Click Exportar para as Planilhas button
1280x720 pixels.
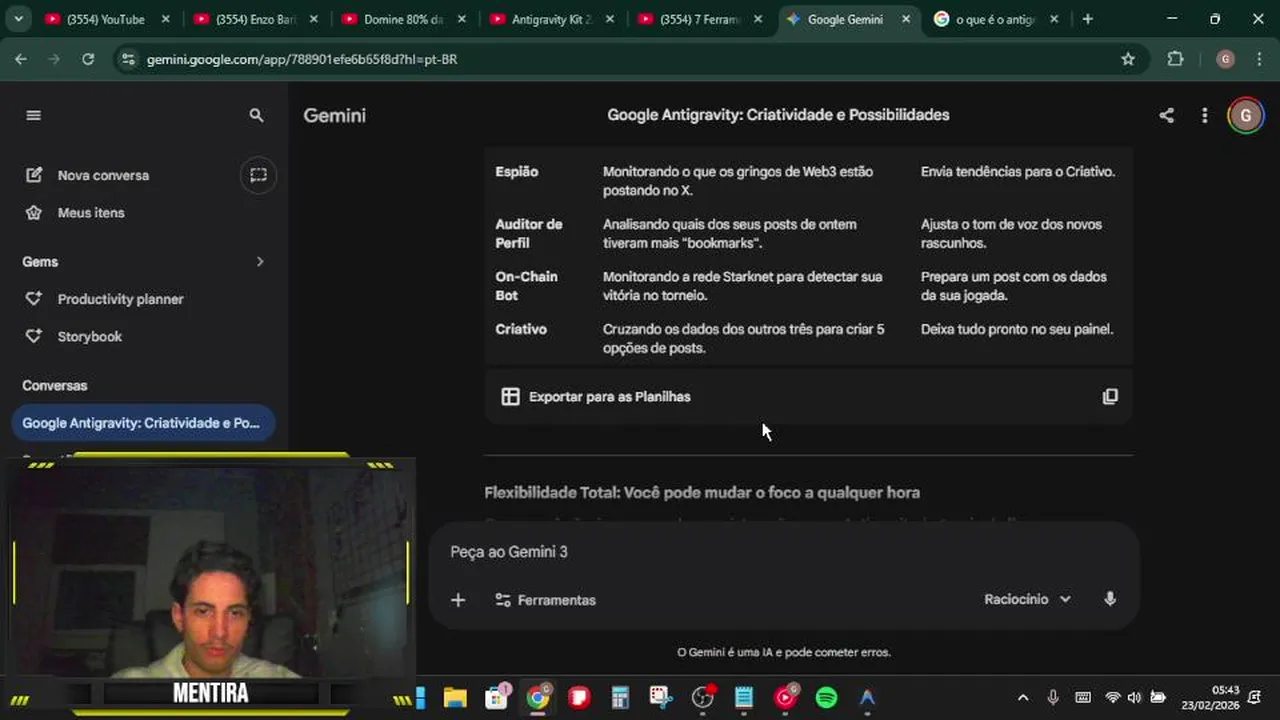(x=596, y=397)
